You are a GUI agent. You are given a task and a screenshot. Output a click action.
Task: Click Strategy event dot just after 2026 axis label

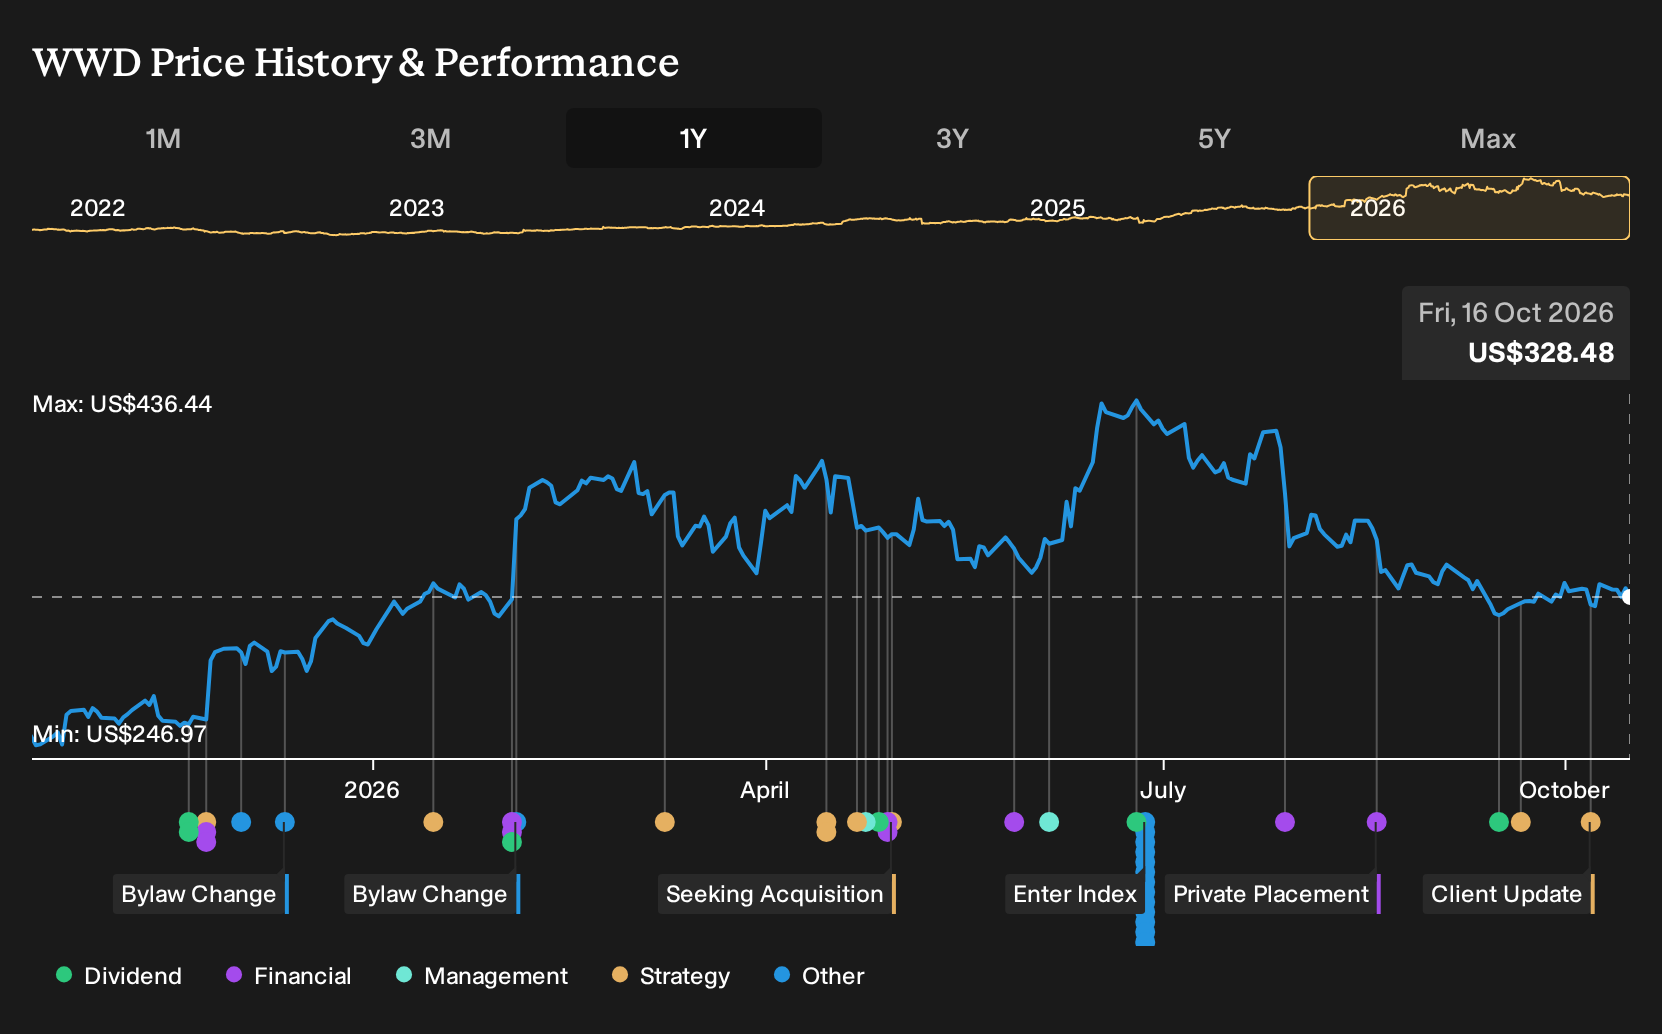(433, 822)
